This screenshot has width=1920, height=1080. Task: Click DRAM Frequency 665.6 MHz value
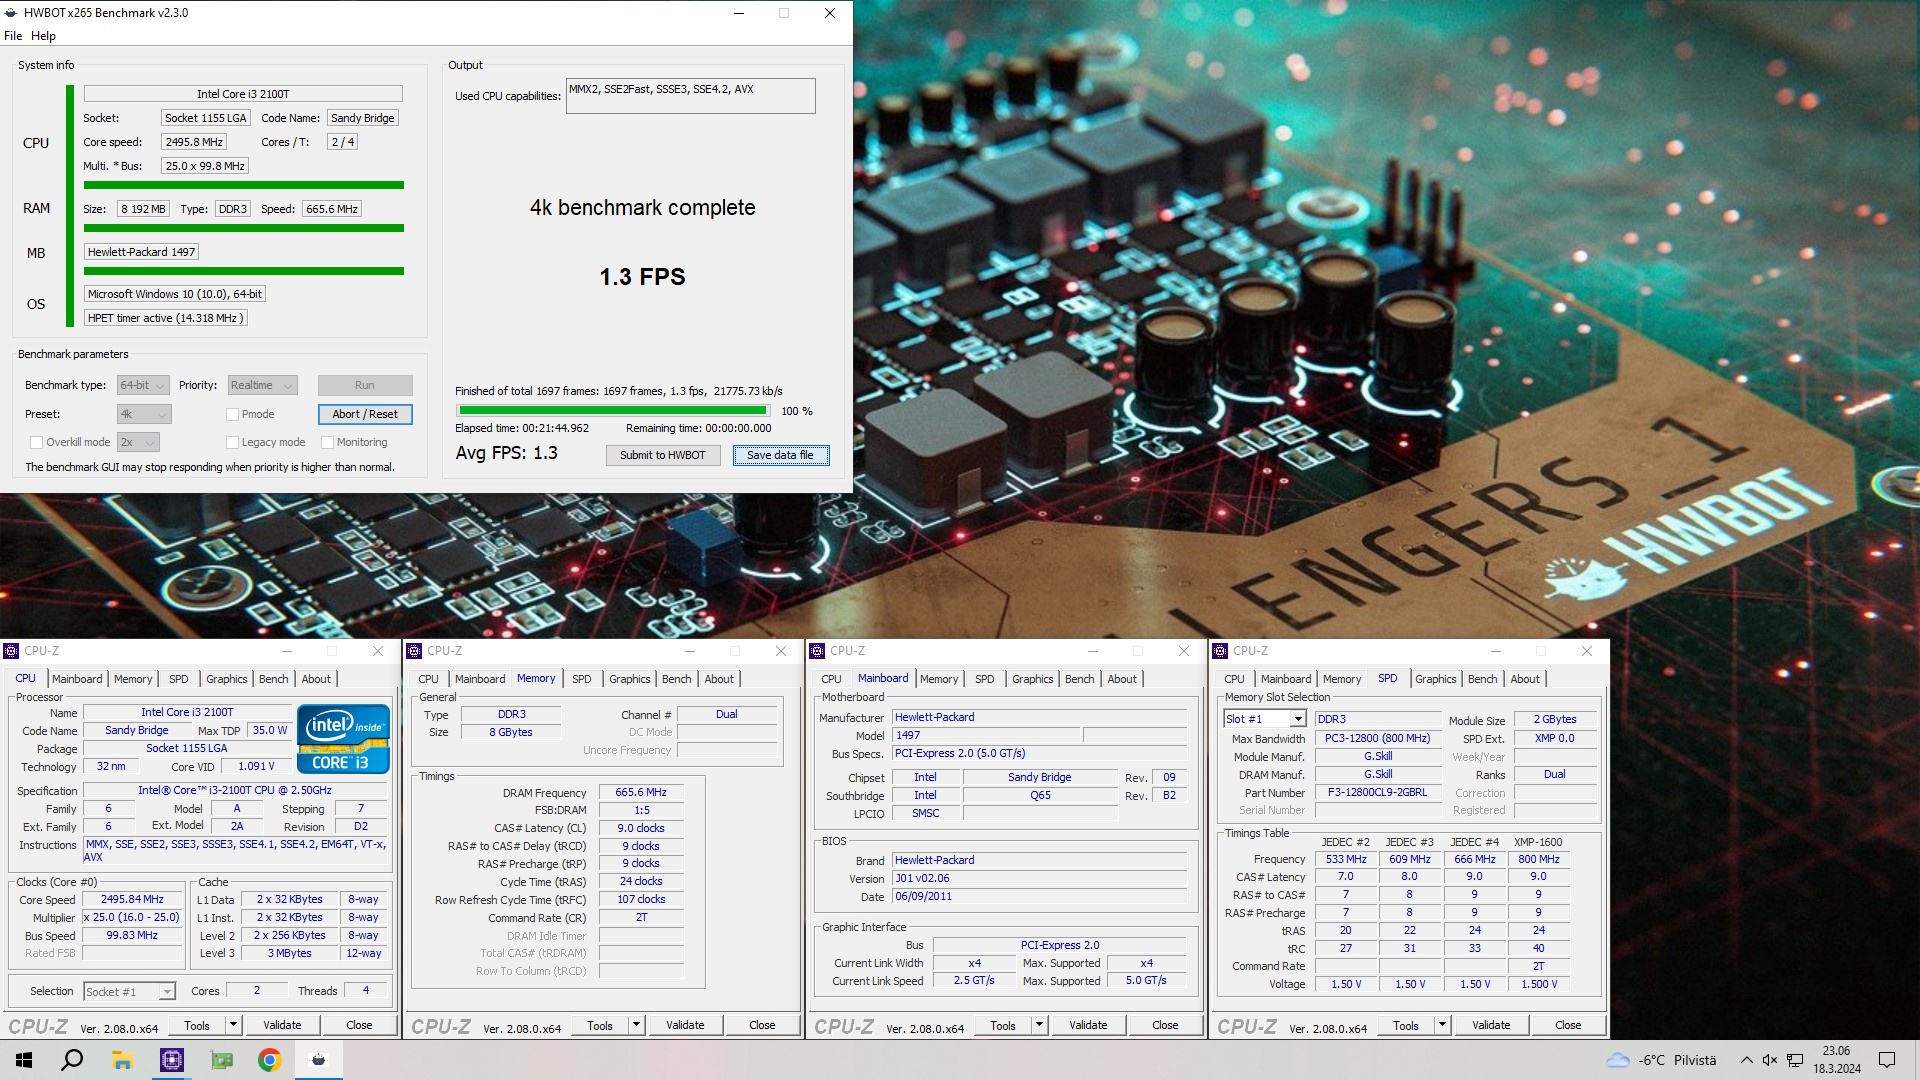(x=641, y=792)
